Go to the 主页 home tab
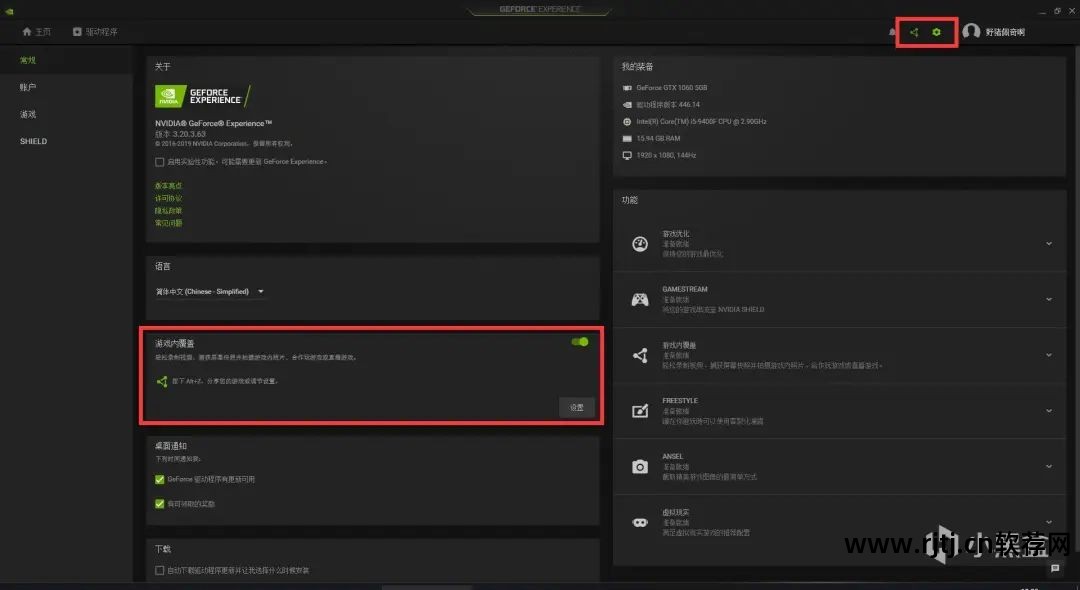This screenshot has height=590, width=1080. tap(37, 32)
